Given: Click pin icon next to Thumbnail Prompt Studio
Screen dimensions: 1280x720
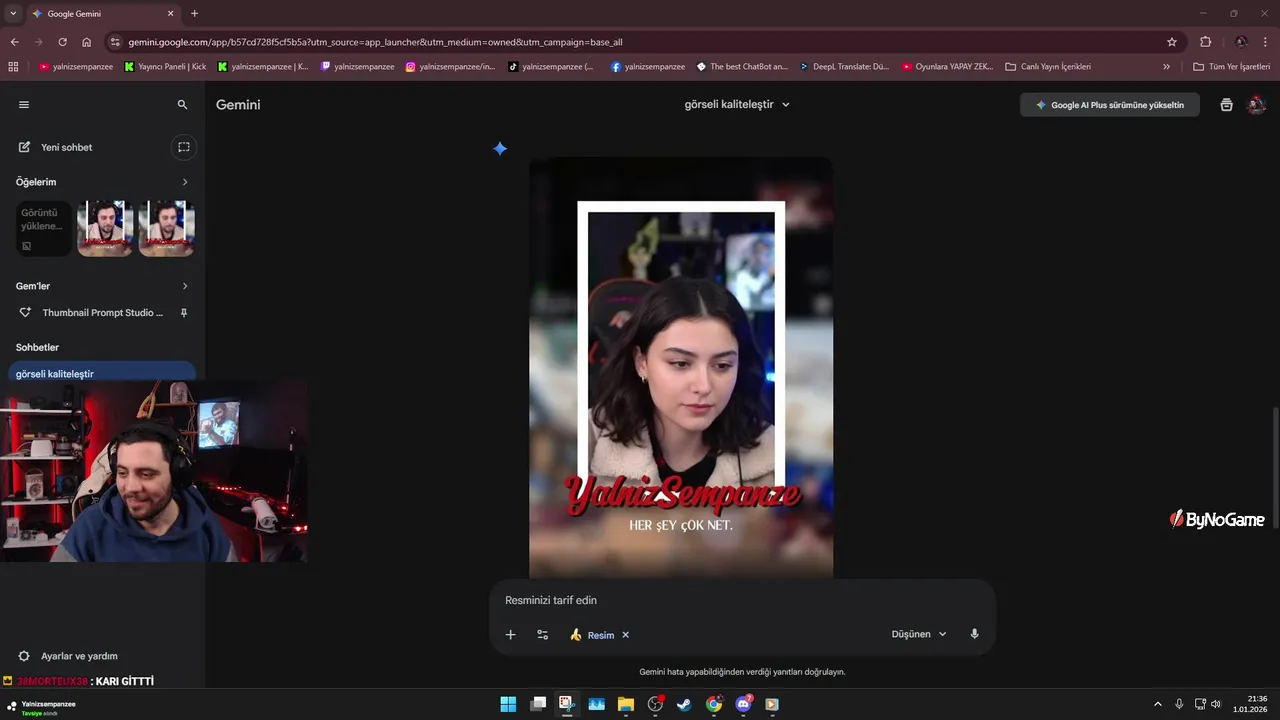Looking at the screenshot, I should coord(183,313).
